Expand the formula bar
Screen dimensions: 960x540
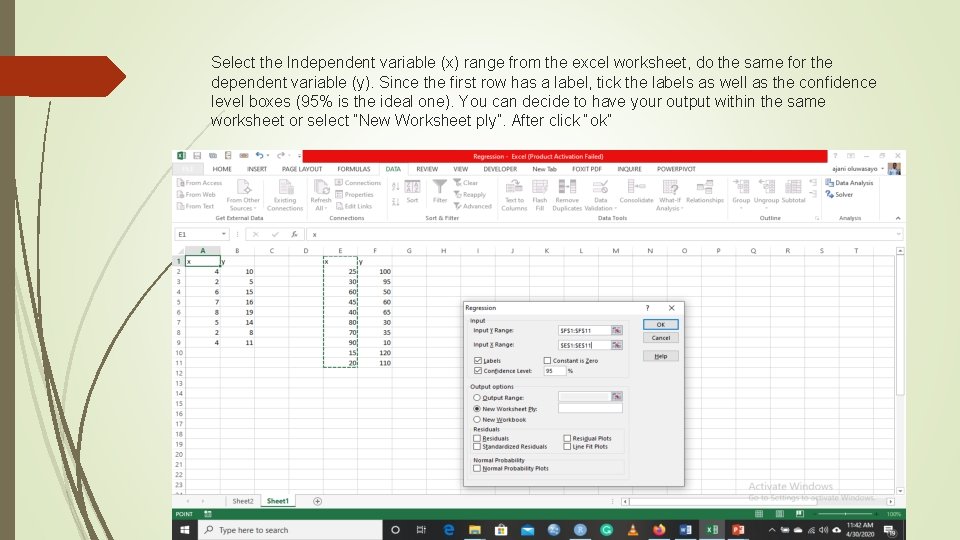898,234
